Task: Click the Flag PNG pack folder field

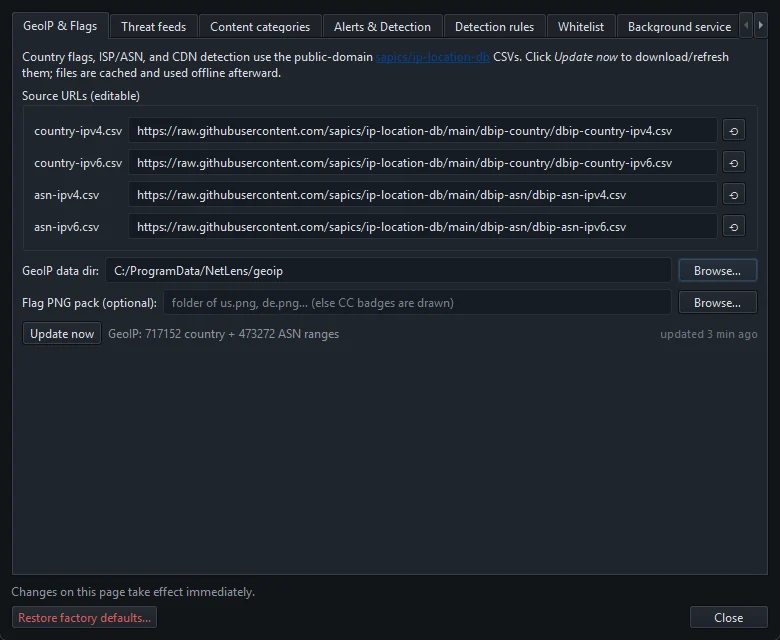Action: [417, 303]
